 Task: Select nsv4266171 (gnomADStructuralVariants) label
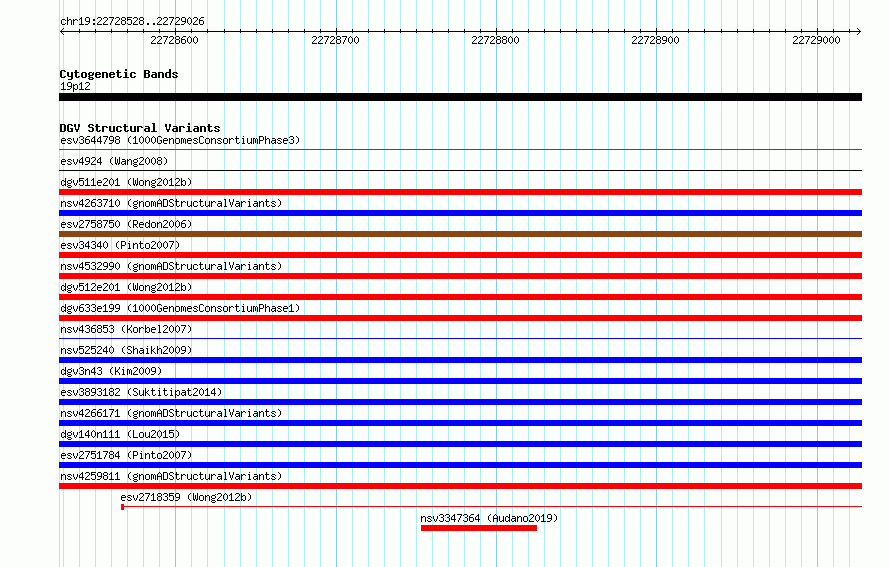171,413
